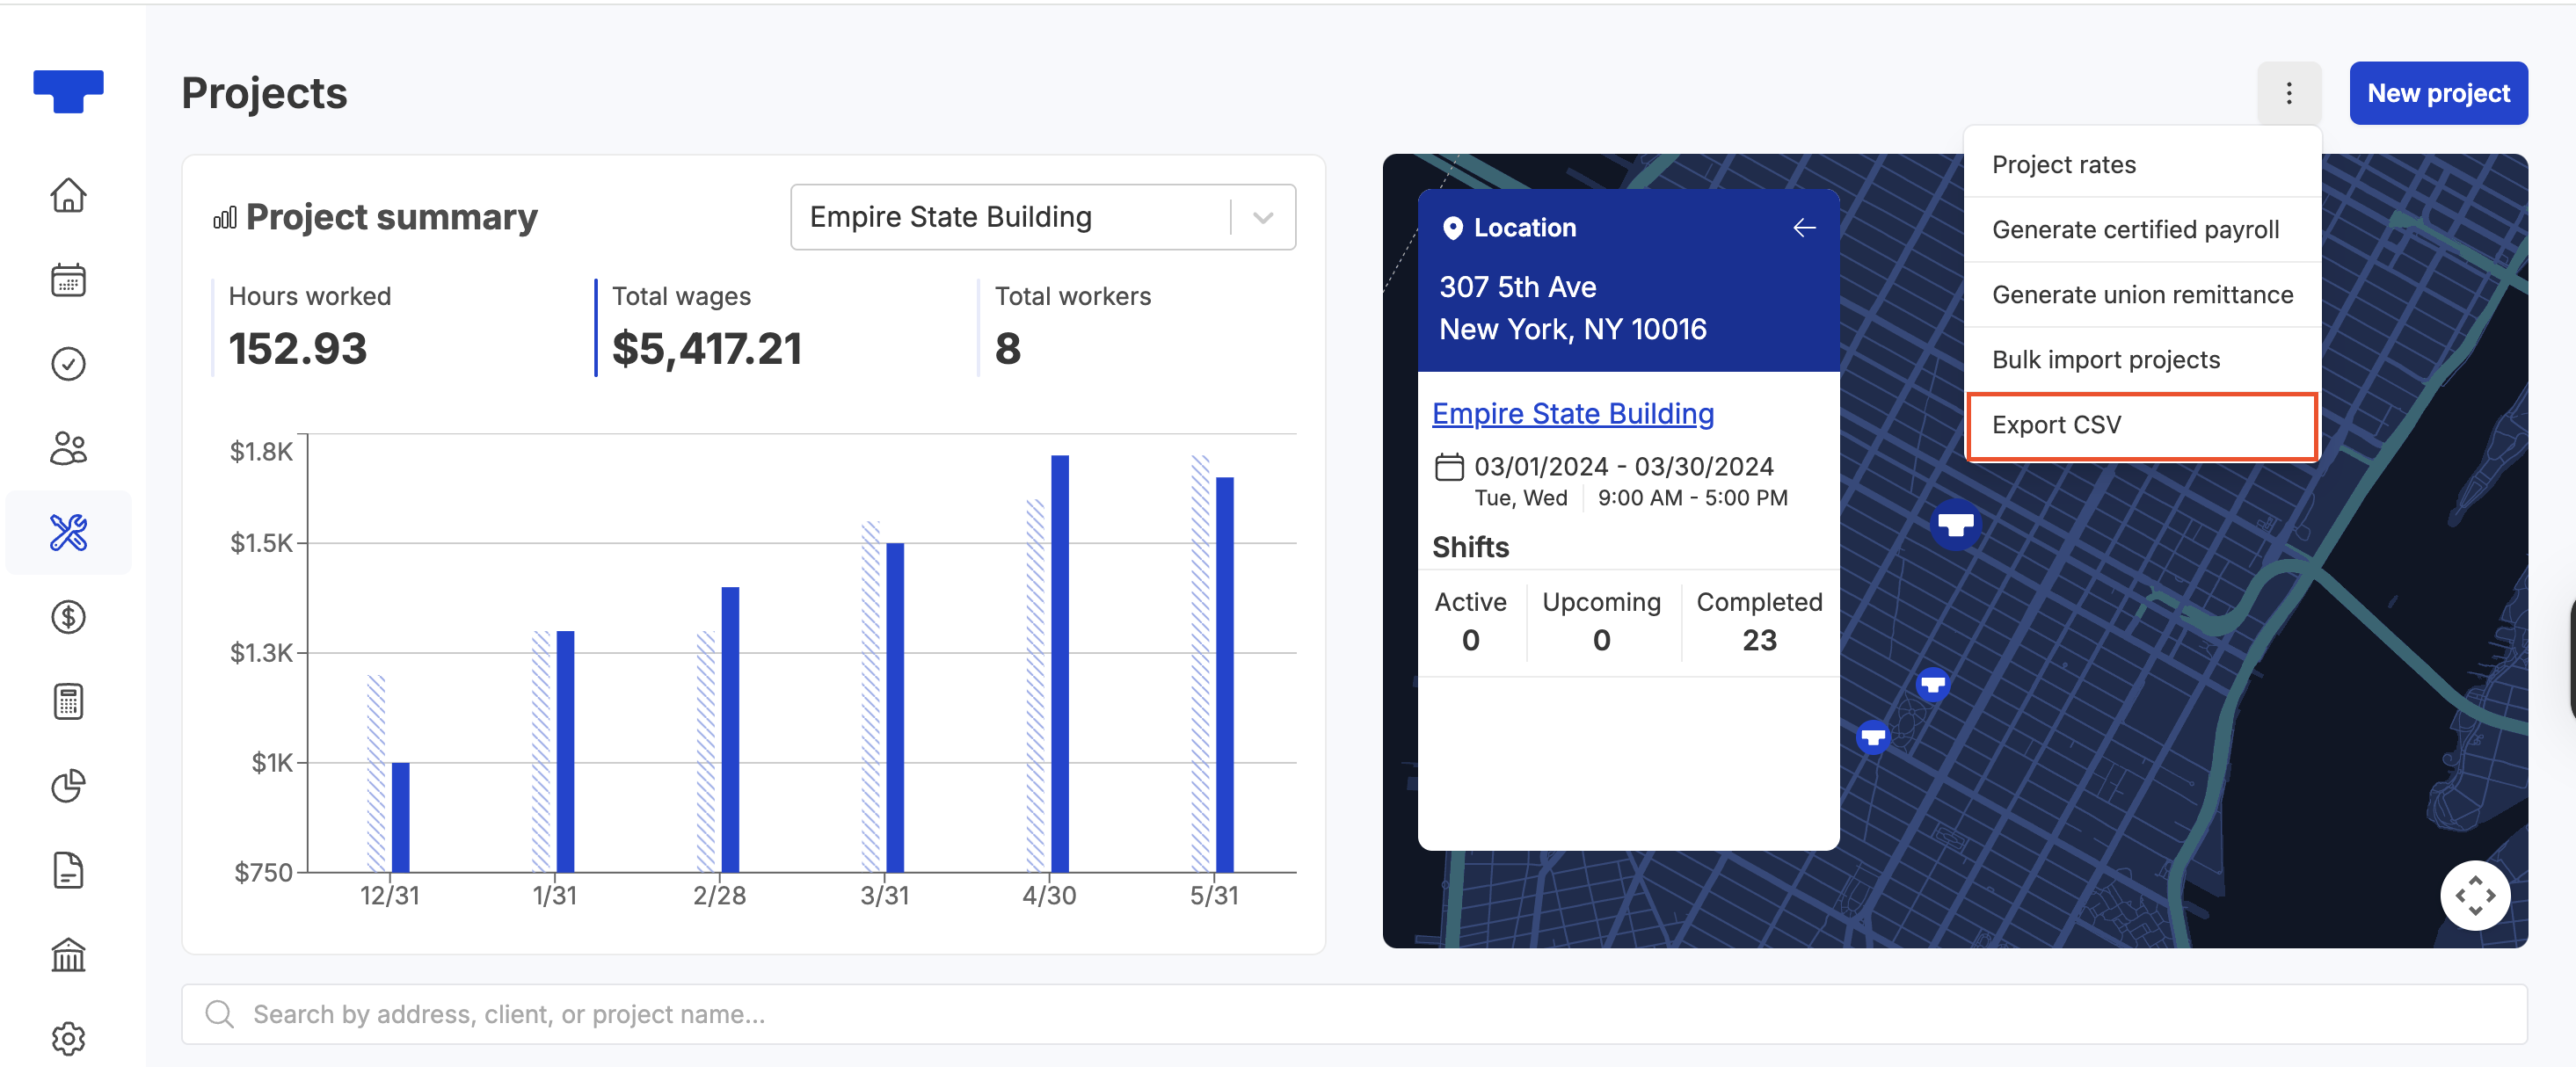Click the 2/28 solid blue bar

[x=730, y=730]
